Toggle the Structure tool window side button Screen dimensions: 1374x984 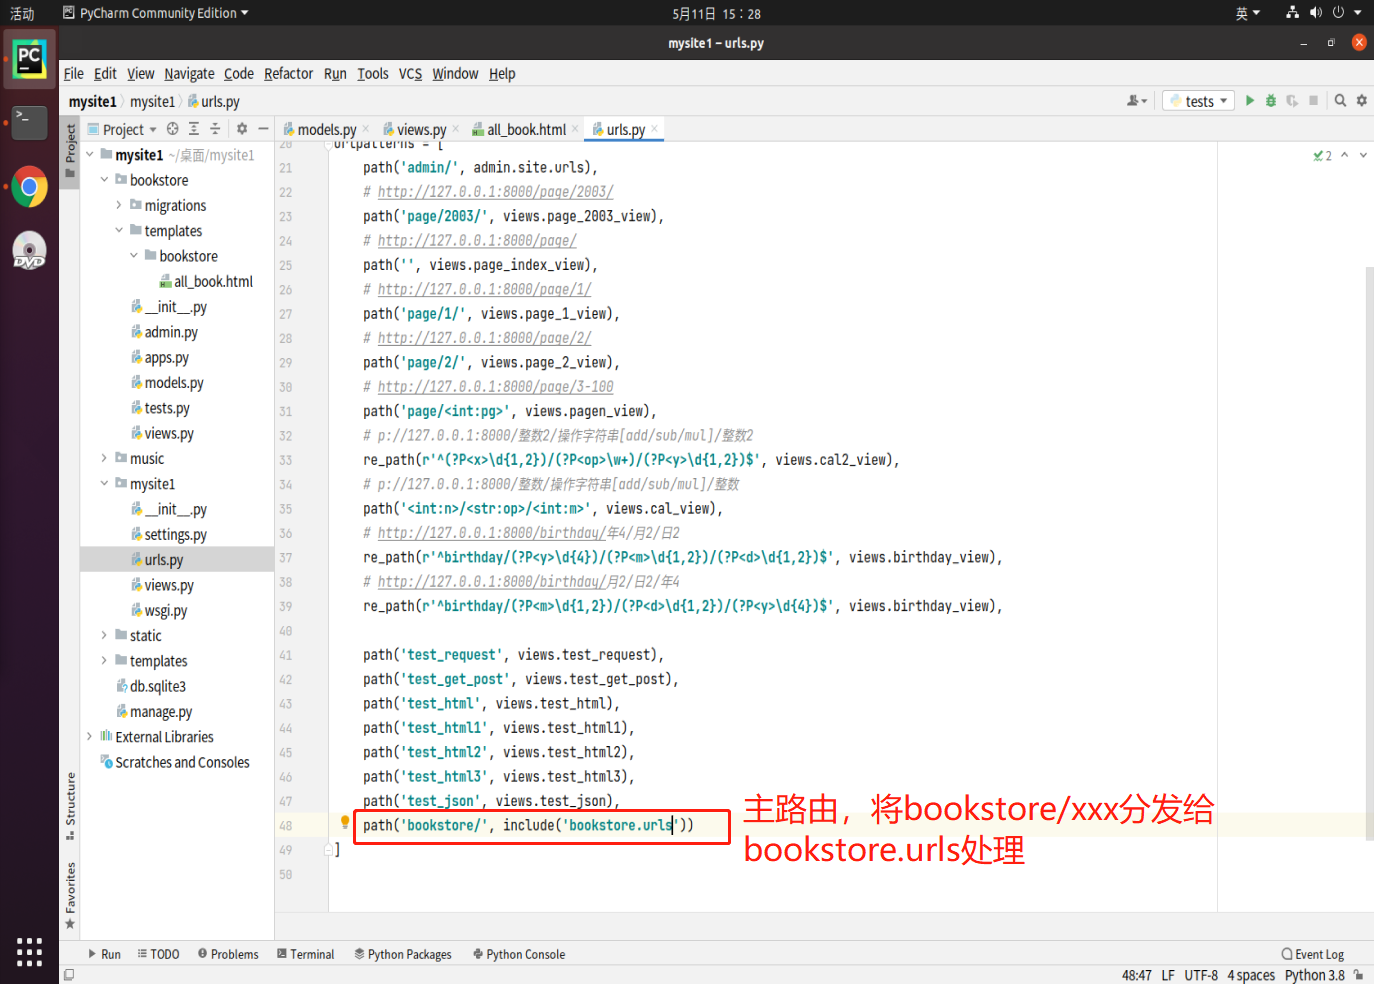click(x=70, y=806)
